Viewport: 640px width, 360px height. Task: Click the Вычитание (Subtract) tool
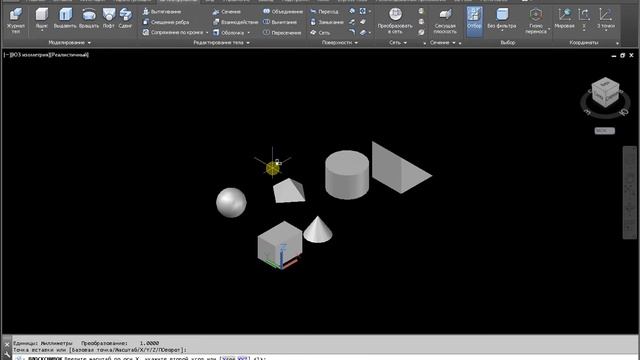[x=280, y=22]
